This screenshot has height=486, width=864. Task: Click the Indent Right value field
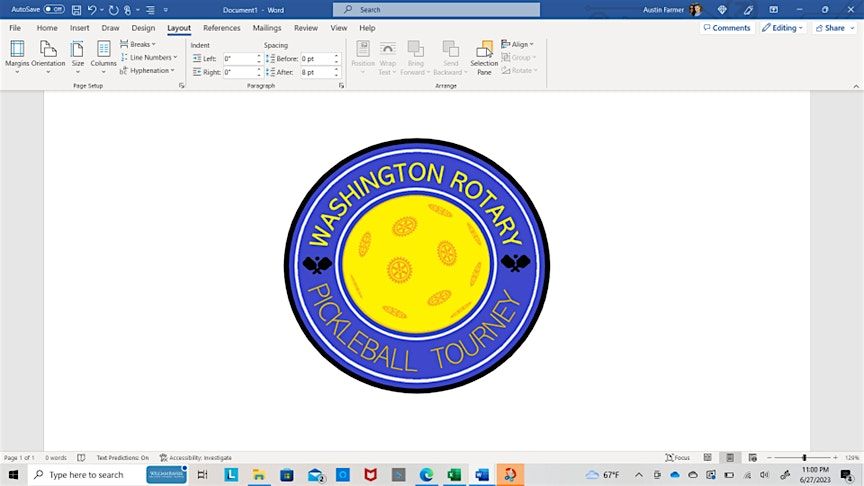click(x=240, y=72)
